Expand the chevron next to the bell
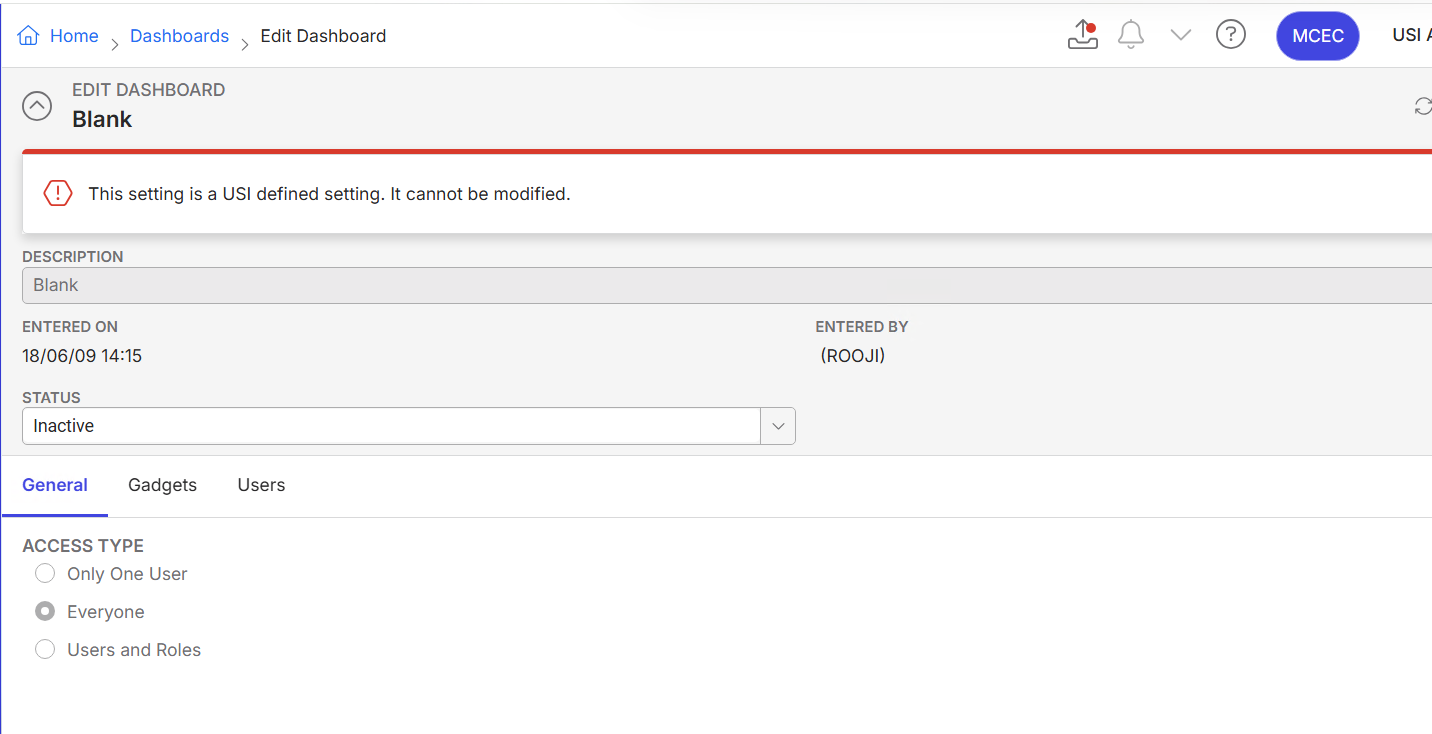 (1181, 35)
